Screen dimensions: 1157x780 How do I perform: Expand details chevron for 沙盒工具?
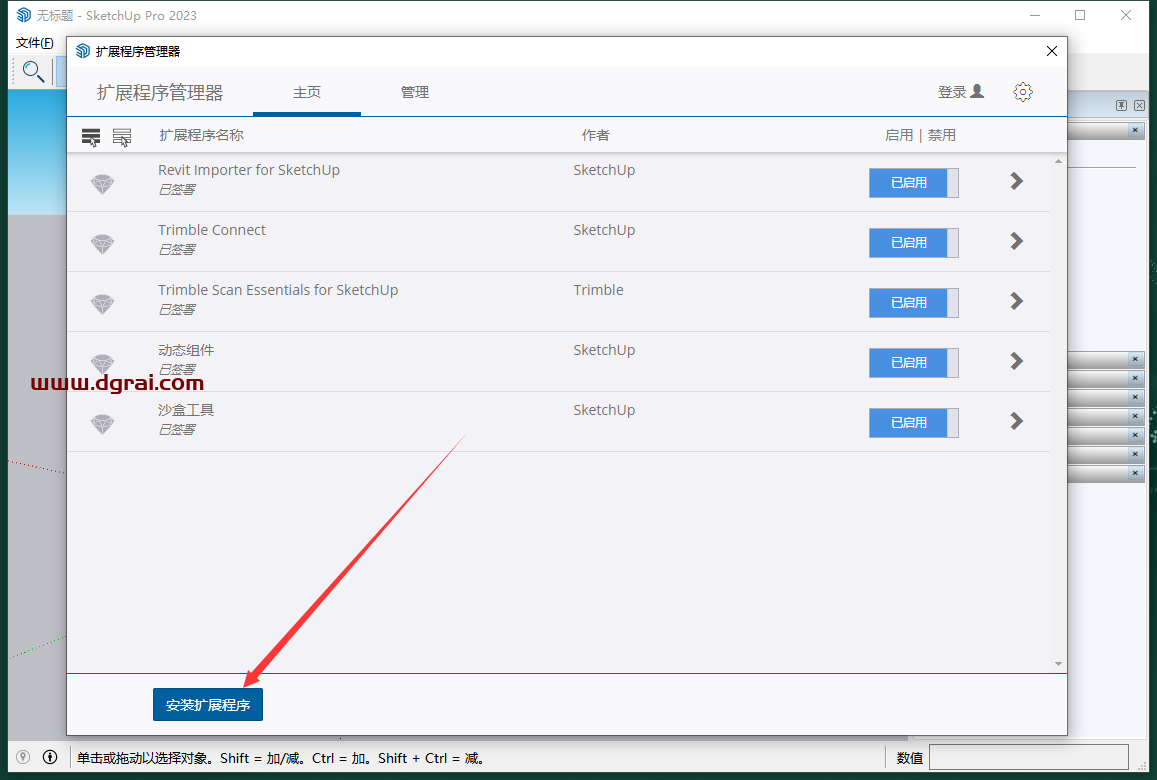(x=1017, y=421)
